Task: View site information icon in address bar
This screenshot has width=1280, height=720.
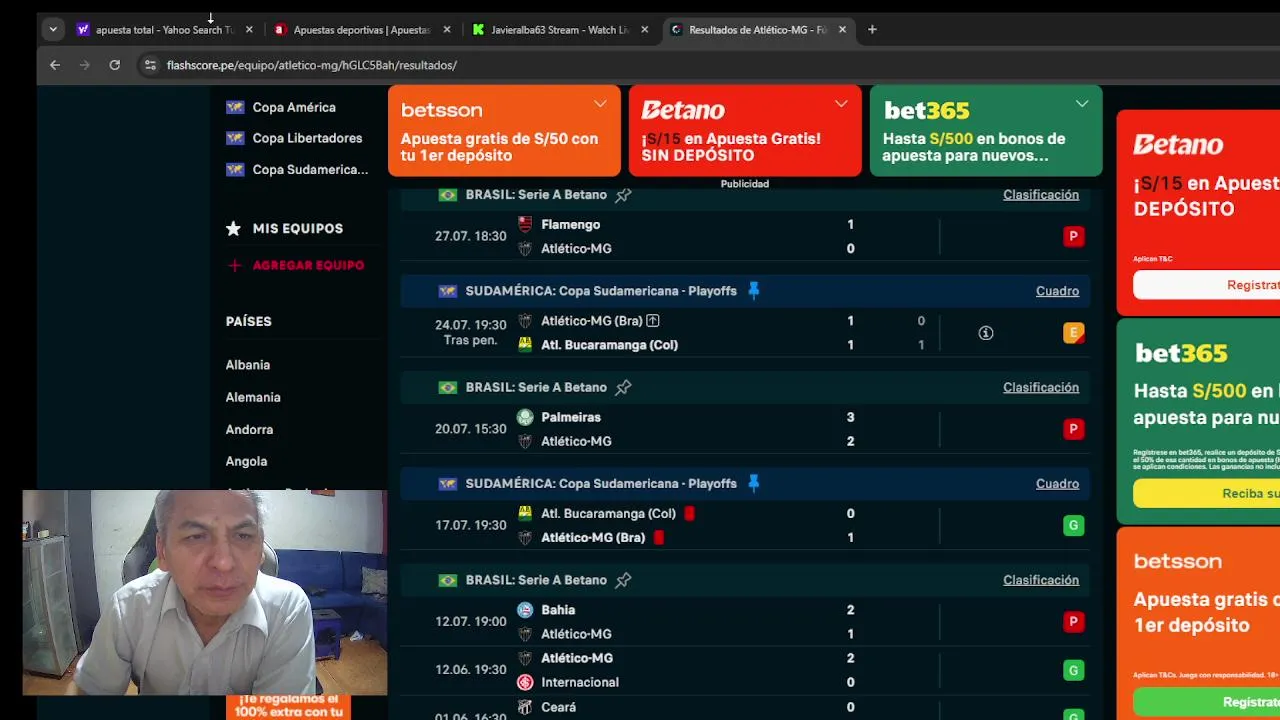Action: click(x=150, y=65)
